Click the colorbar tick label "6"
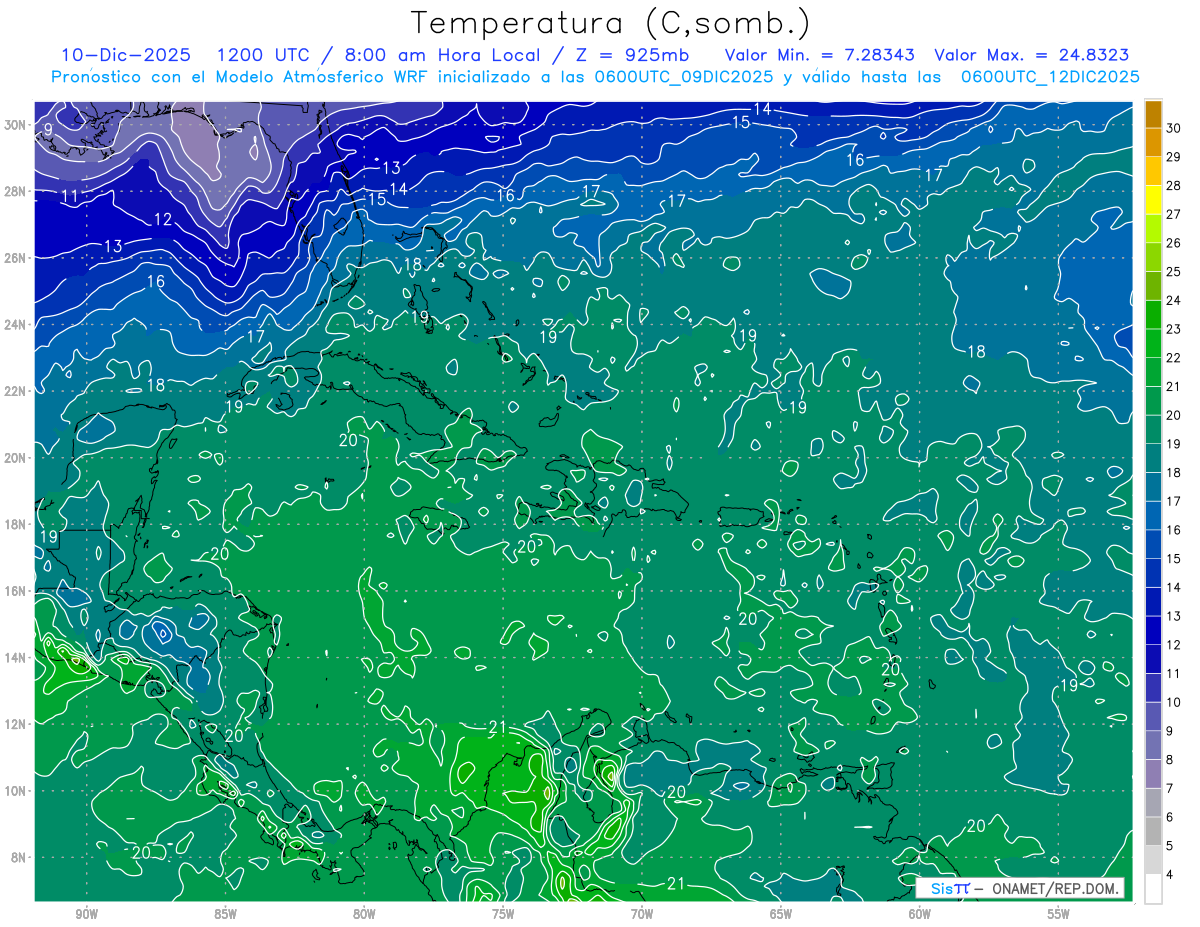The width and height of the screenshot is (1200, 927). 1170,817
